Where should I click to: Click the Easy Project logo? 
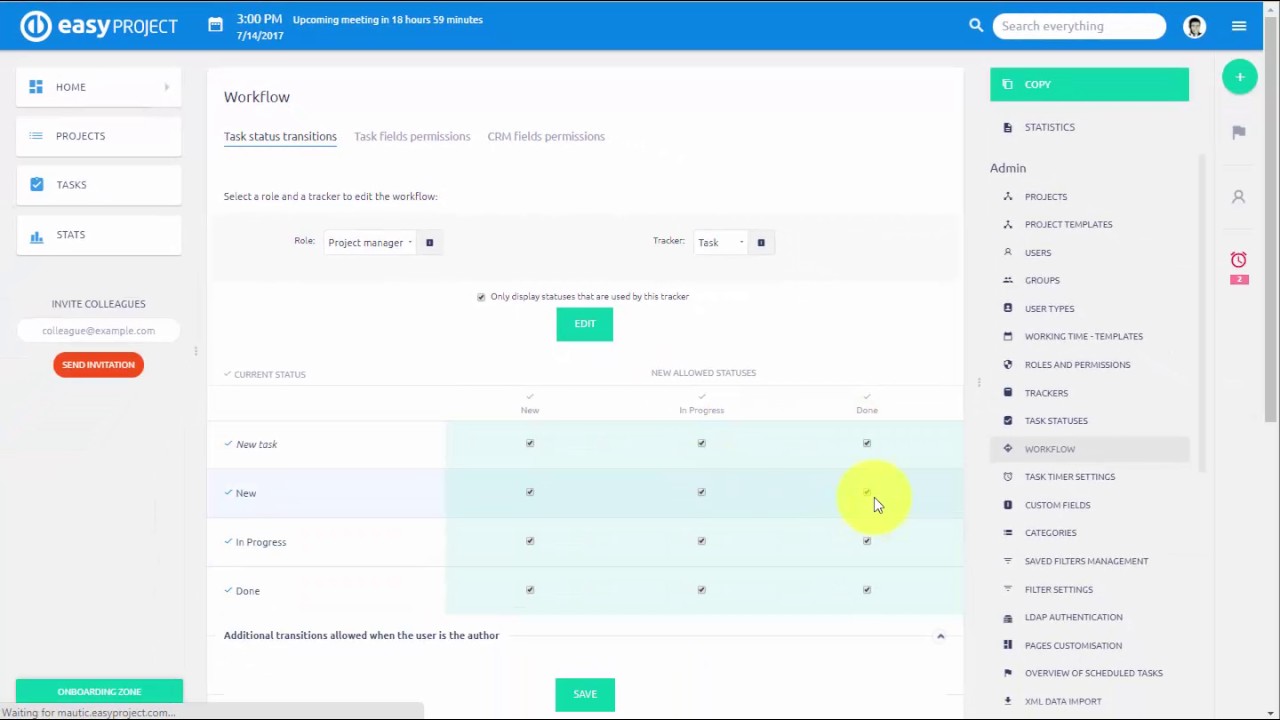(x=99, y=26)
